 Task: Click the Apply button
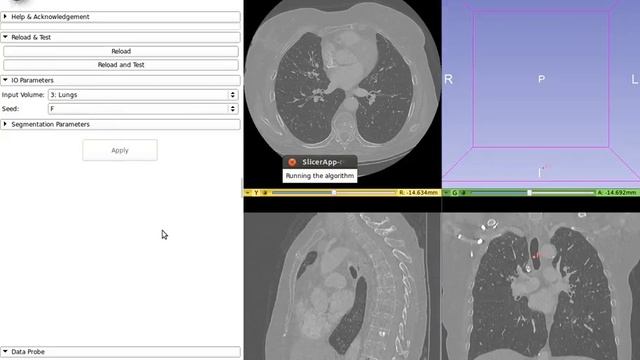pos(120,150)
